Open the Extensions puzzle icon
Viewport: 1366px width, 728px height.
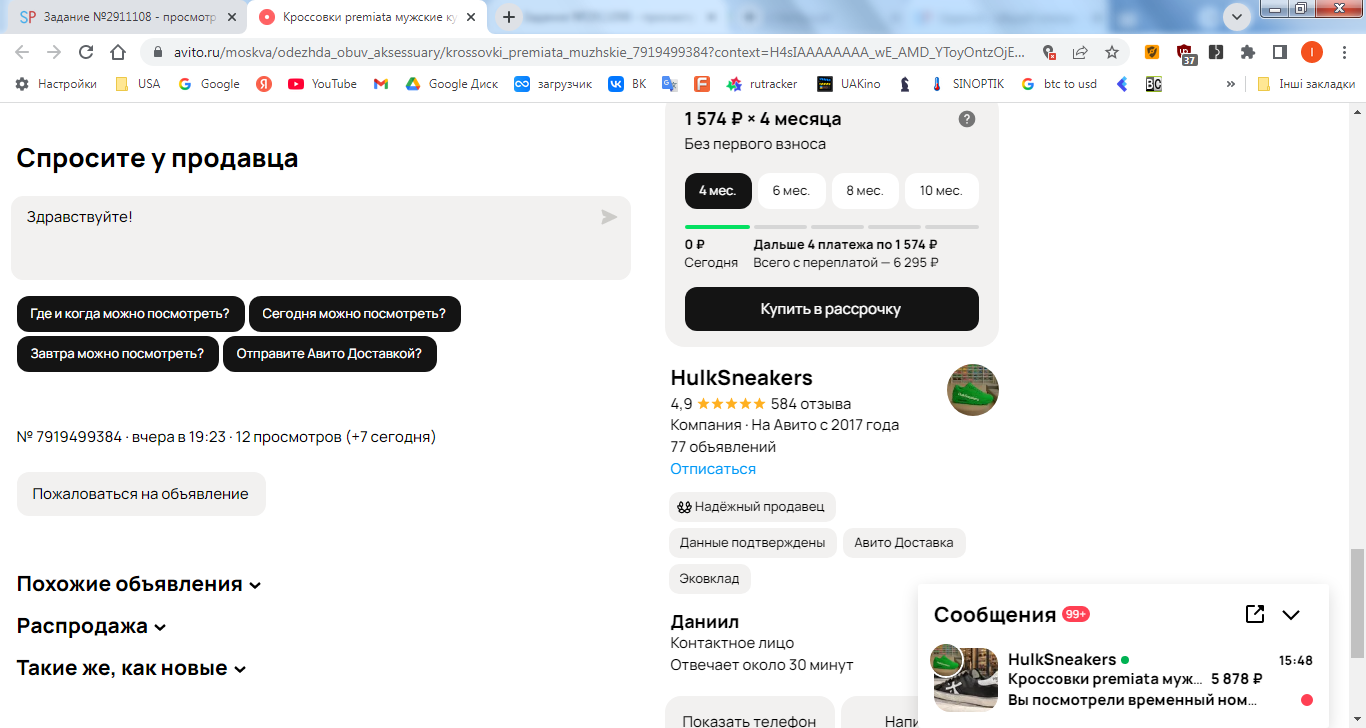click(x=1248, y=52)
